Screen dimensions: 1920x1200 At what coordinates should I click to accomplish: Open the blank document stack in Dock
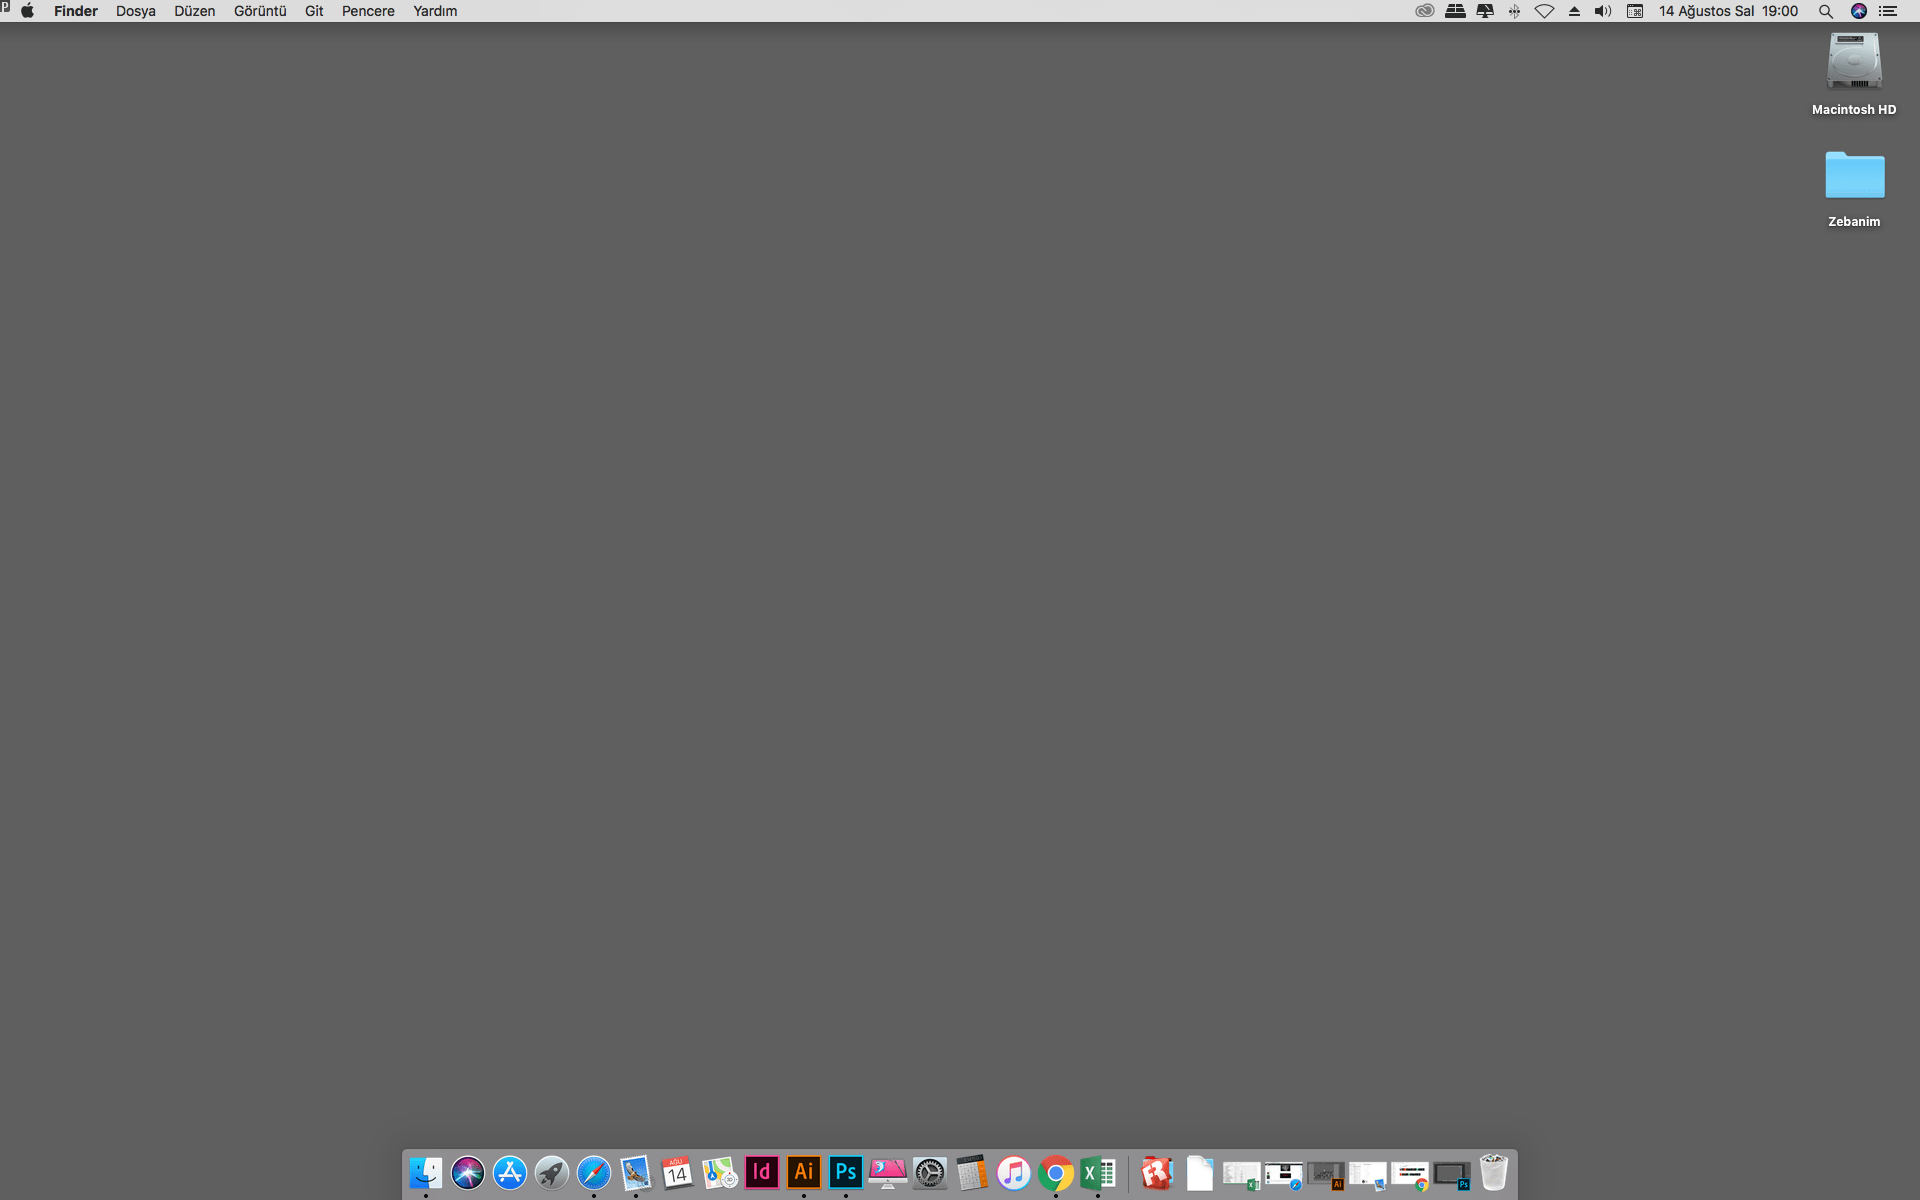pyautogui.click(x=1200, y=1173)
